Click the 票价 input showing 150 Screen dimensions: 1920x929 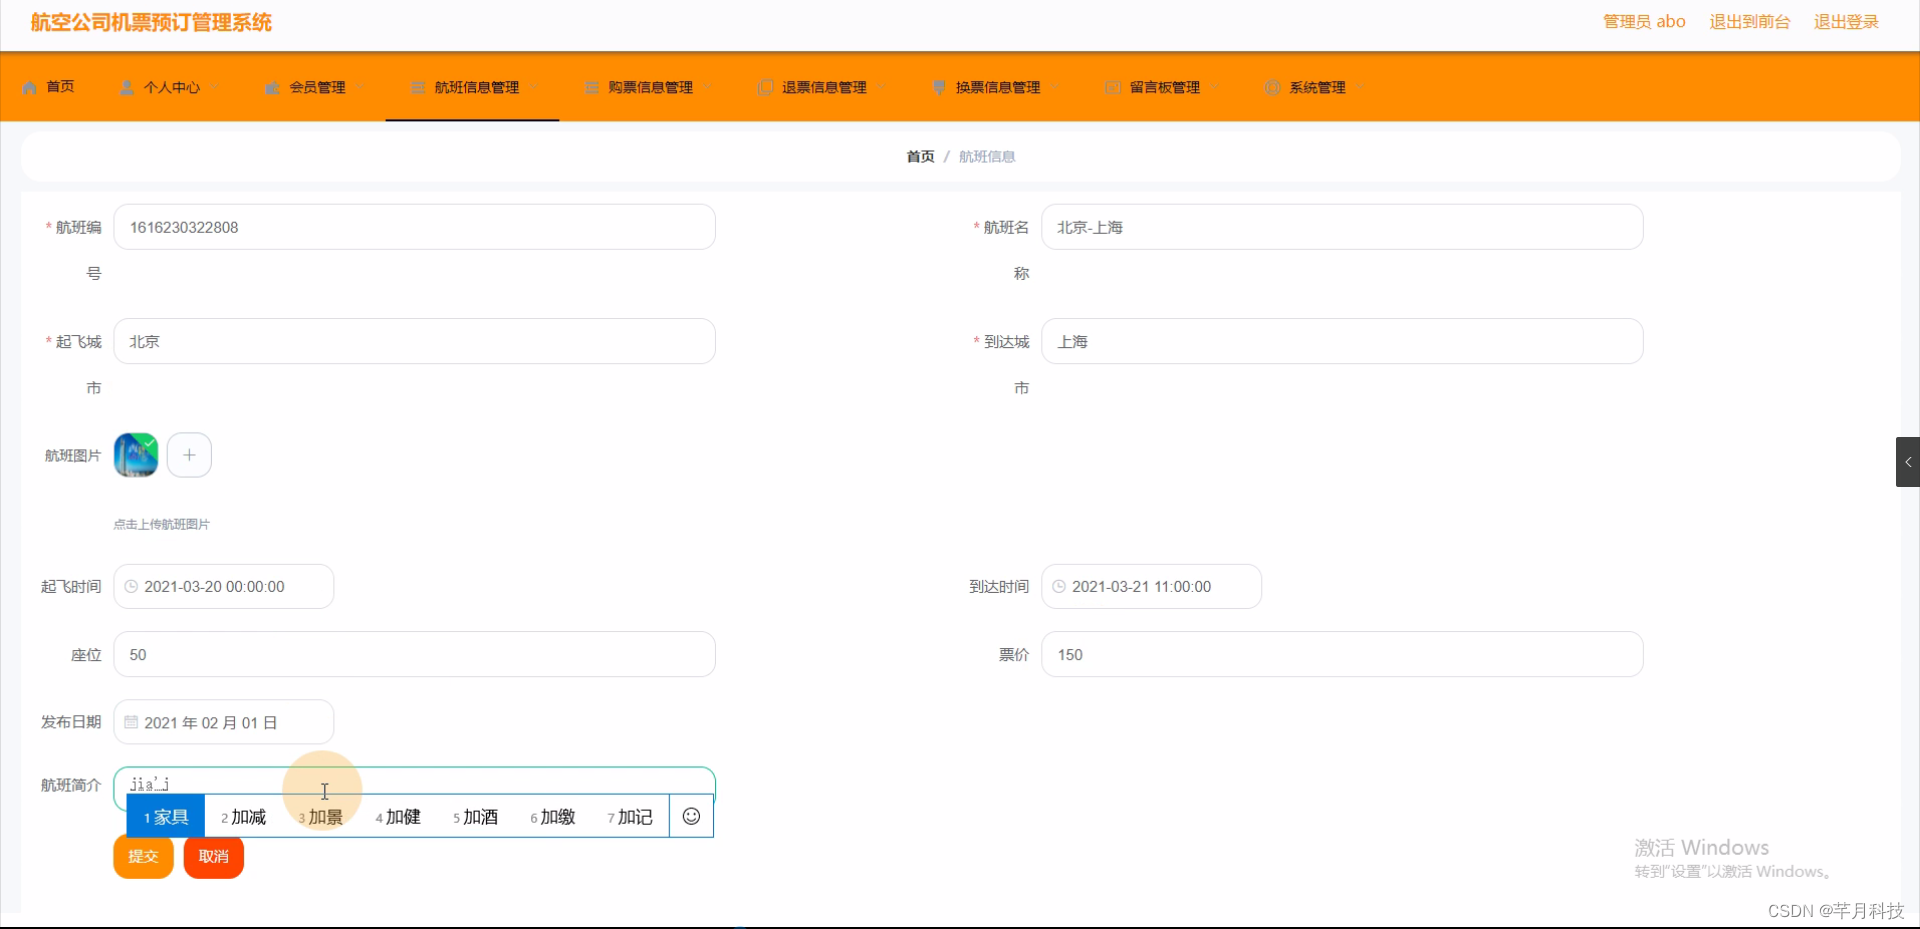tap(1342, 654)
